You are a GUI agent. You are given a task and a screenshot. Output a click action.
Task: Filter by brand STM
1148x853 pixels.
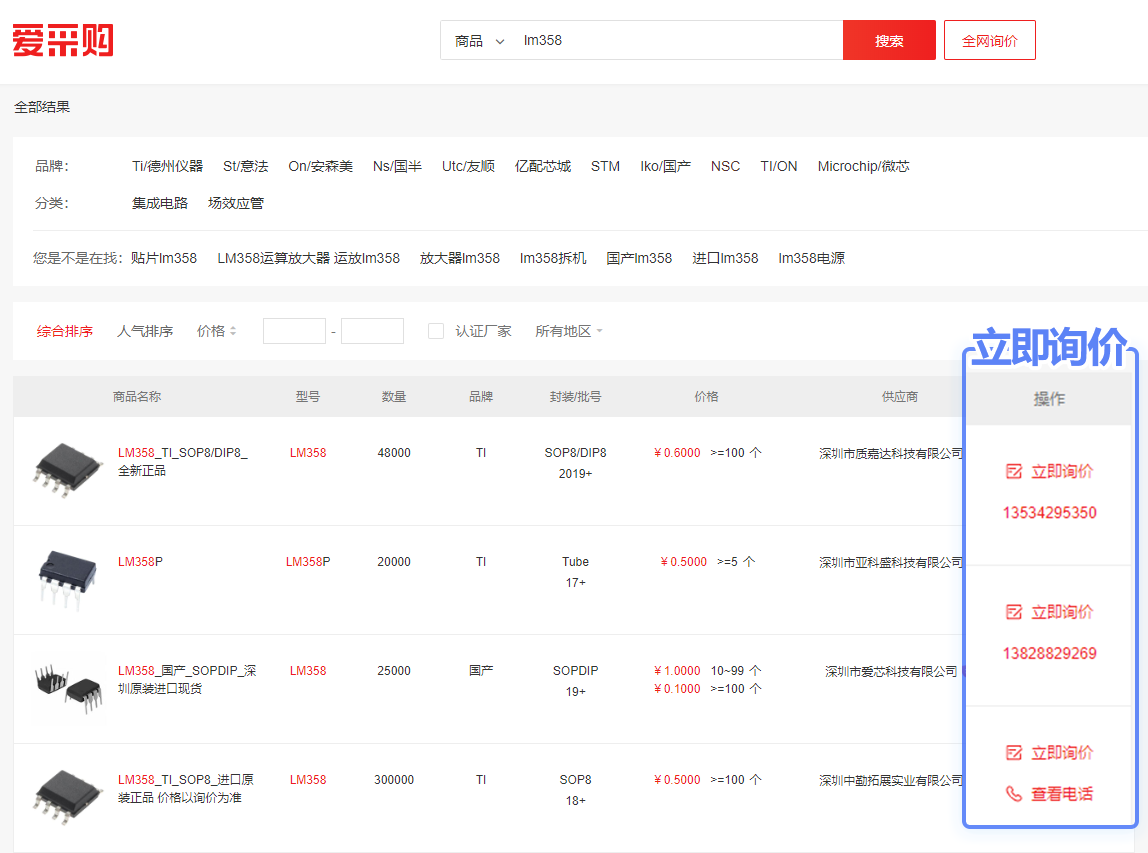click(605, 166)
